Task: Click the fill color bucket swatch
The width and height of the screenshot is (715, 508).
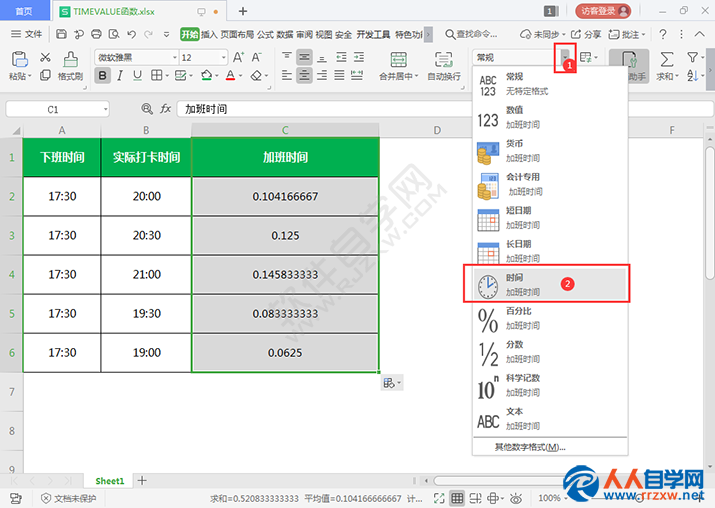Action: (207, 75)
